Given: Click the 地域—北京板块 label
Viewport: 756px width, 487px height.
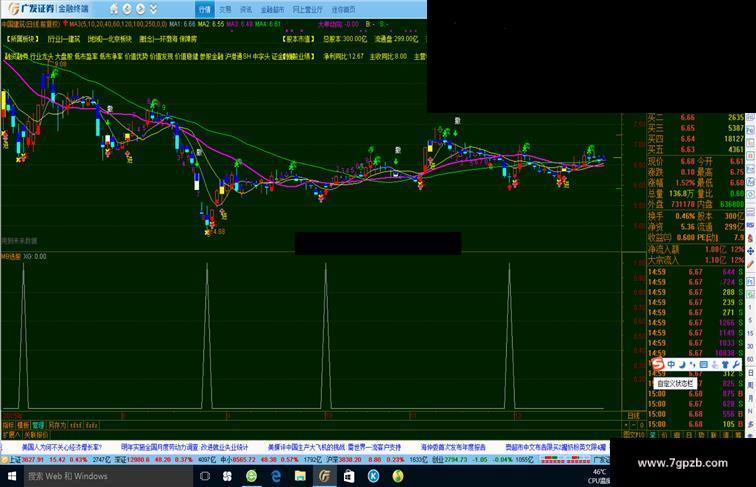Looking at the screenshot, I should (109, 39).
